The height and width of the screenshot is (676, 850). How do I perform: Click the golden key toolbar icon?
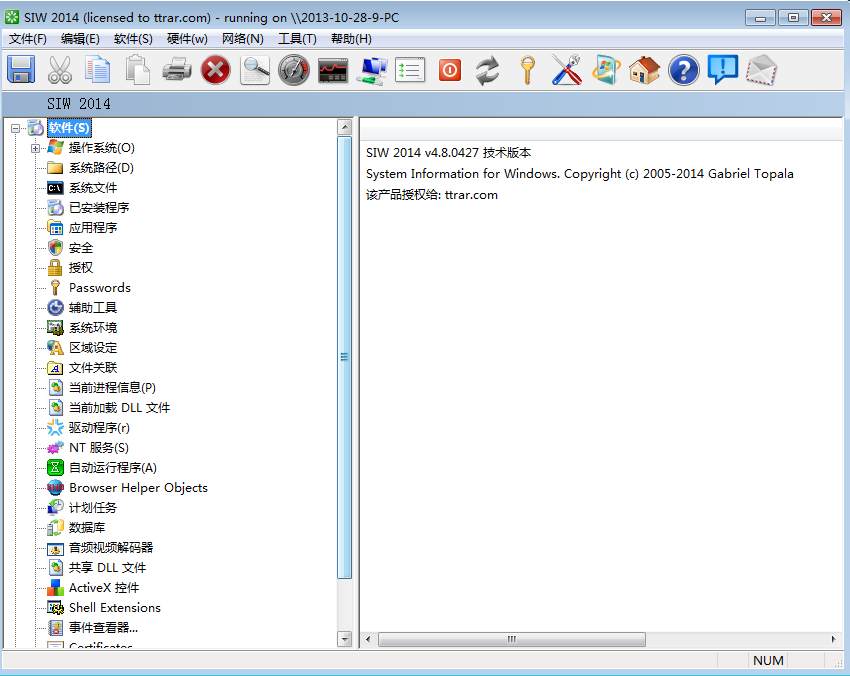(527, 70)
